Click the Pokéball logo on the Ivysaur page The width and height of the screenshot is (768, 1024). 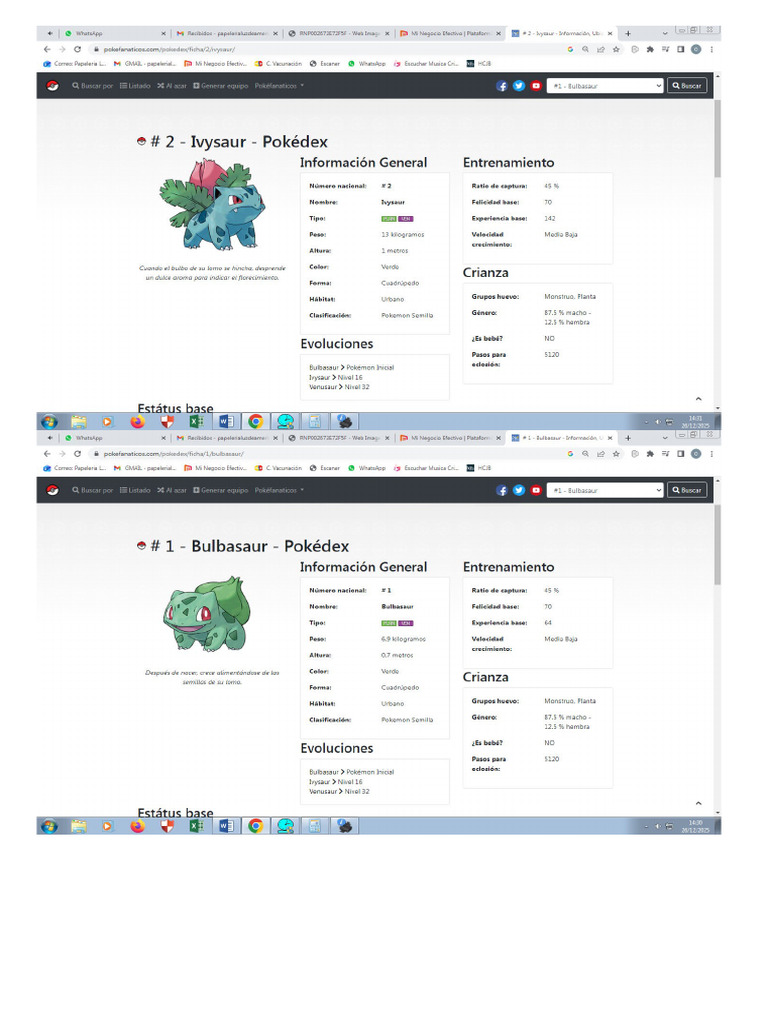pyautogui.click(x=52, y=86)
